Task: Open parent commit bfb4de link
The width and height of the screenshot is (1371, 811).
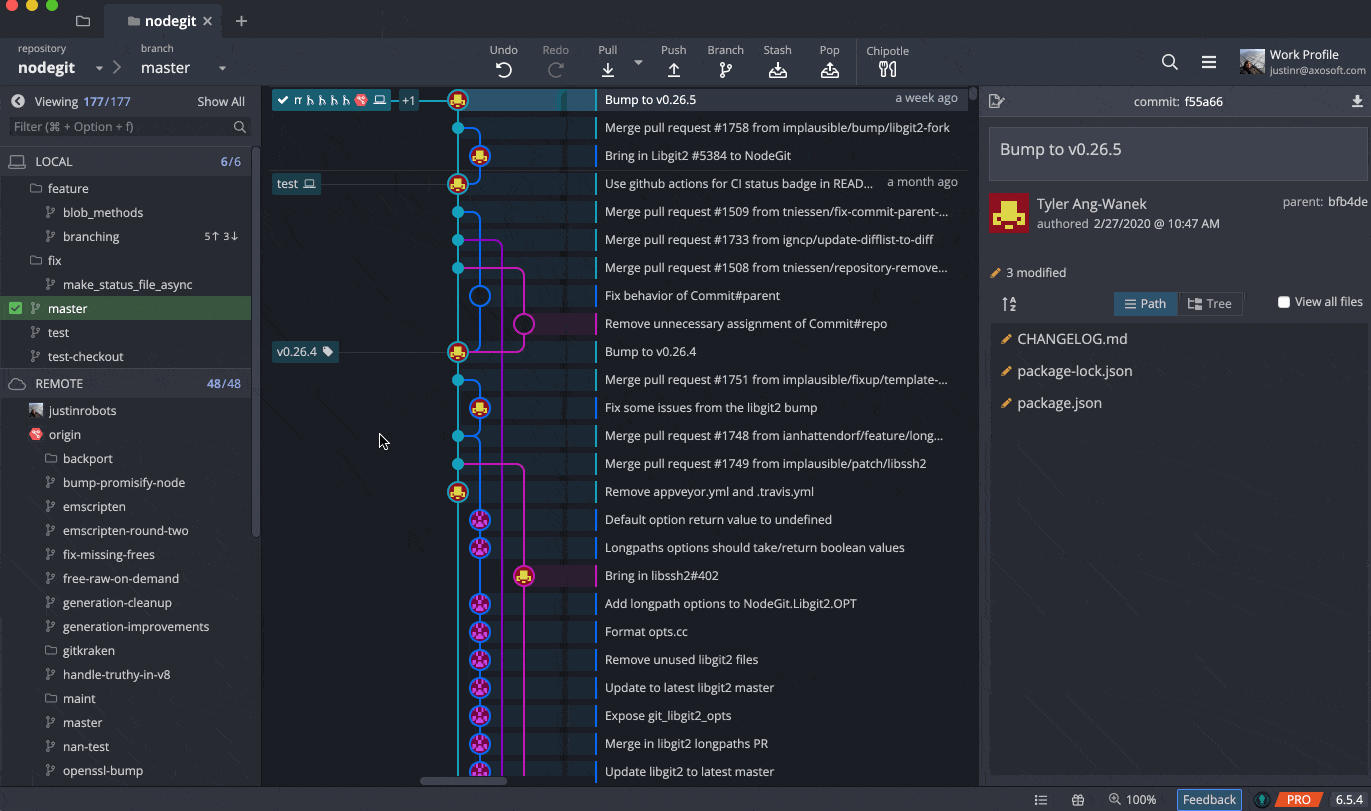Action: pyautogui.click(x=1347, y=202)
